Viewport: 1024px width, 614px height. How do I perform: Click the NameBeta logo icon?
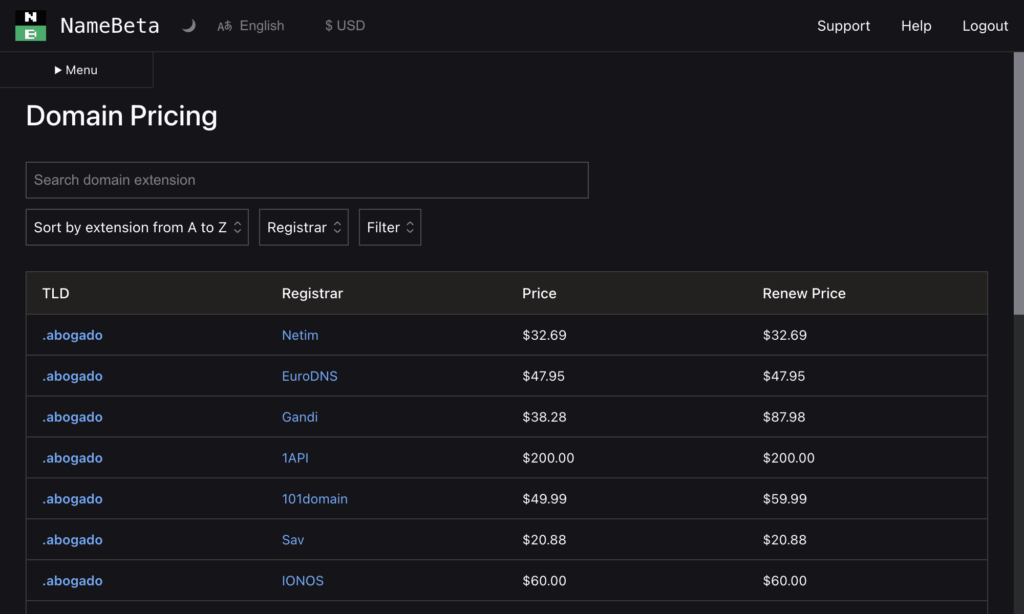point(31,25)
